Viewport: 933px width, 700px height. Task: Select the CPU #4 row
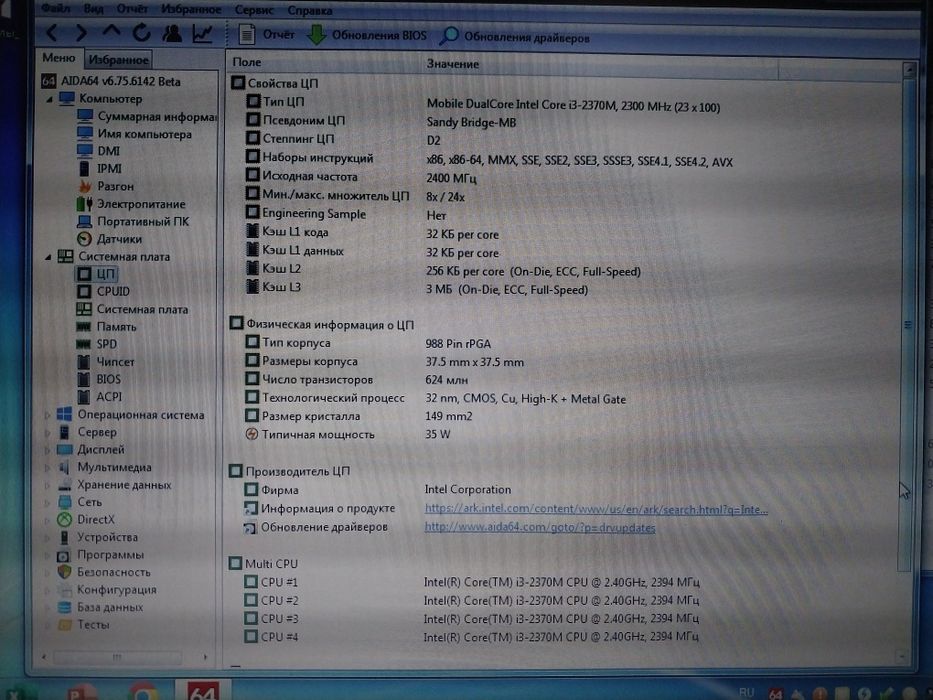point(471,637)
